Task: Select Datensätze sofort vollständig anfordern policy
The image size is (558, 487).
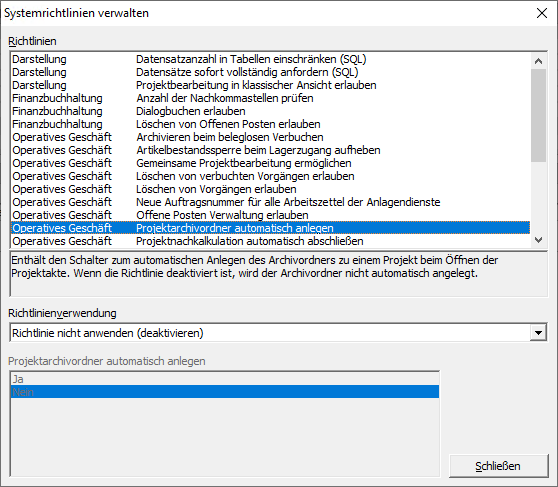Action: coord(270,72)
